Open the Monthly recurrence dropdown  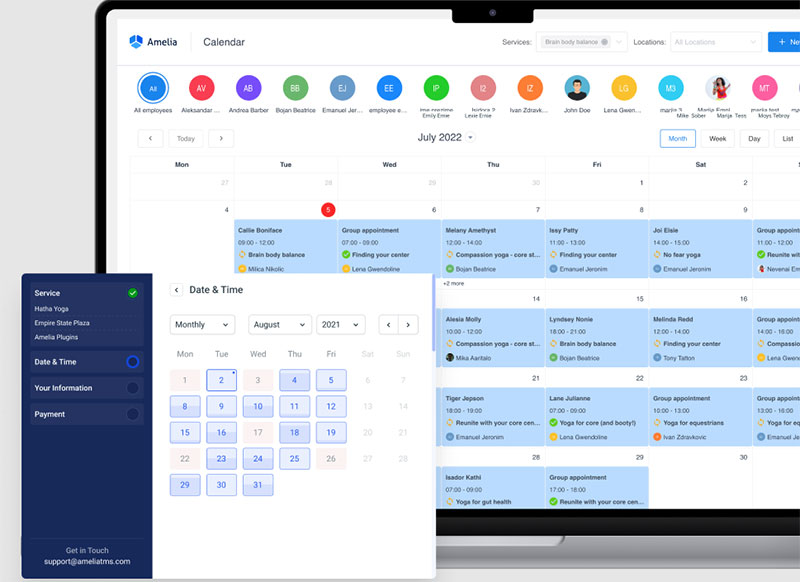tap(202, 324)
